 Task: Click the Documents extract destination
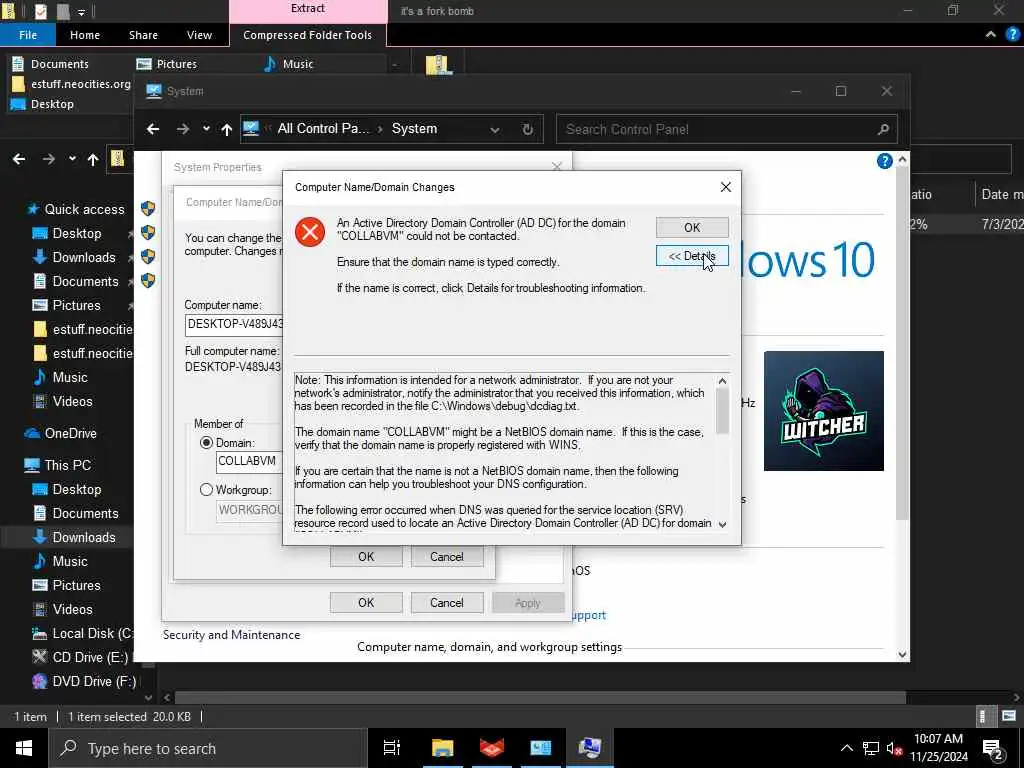point(50,64)
